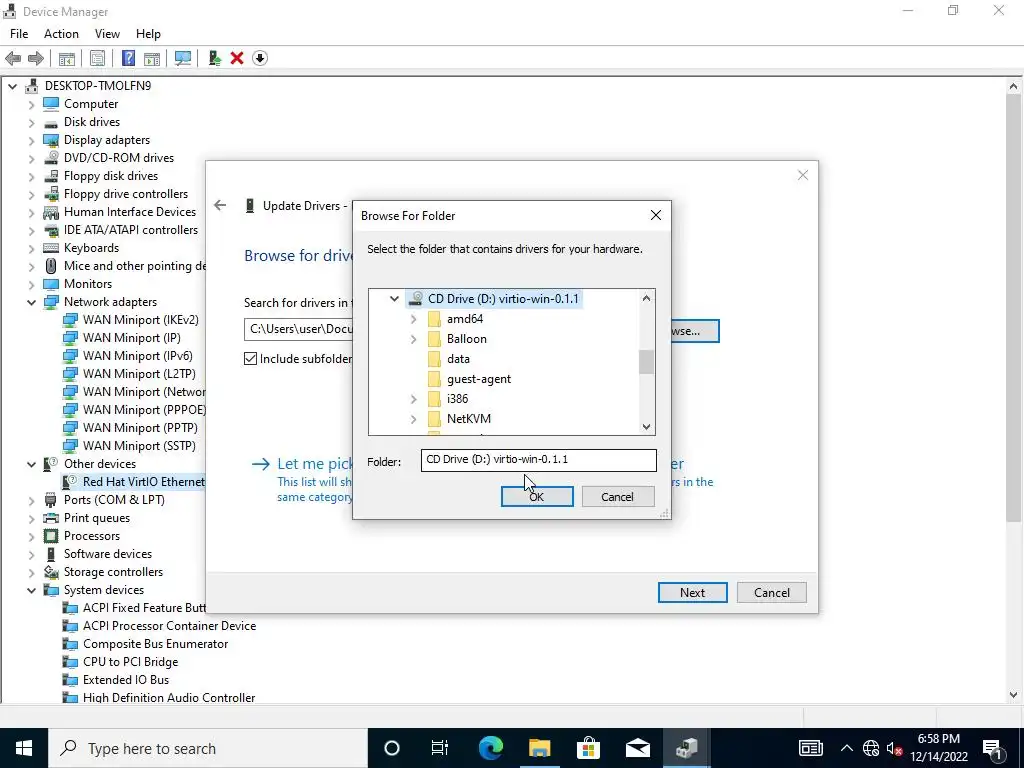Open Microsoft Edge from taskbar
This screenshot has height=768, width=1024.
490,748
